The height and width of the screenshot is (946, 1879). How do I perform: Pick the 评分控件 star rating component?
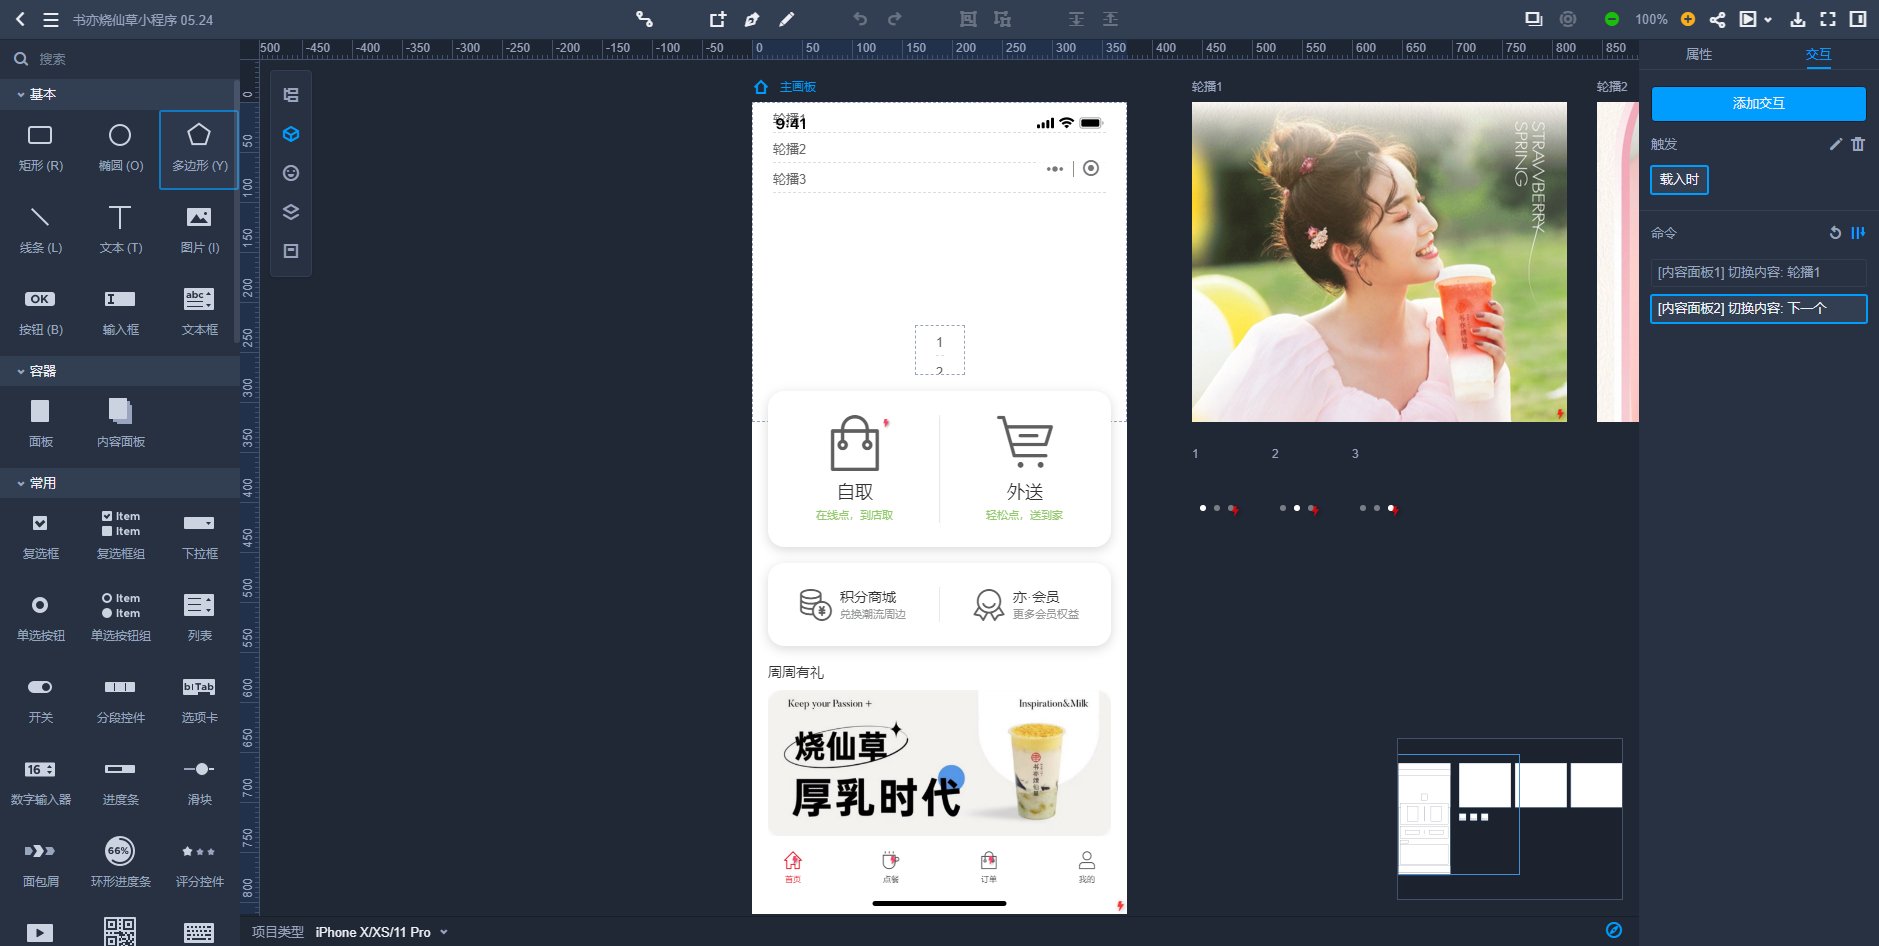pos(199,864)
